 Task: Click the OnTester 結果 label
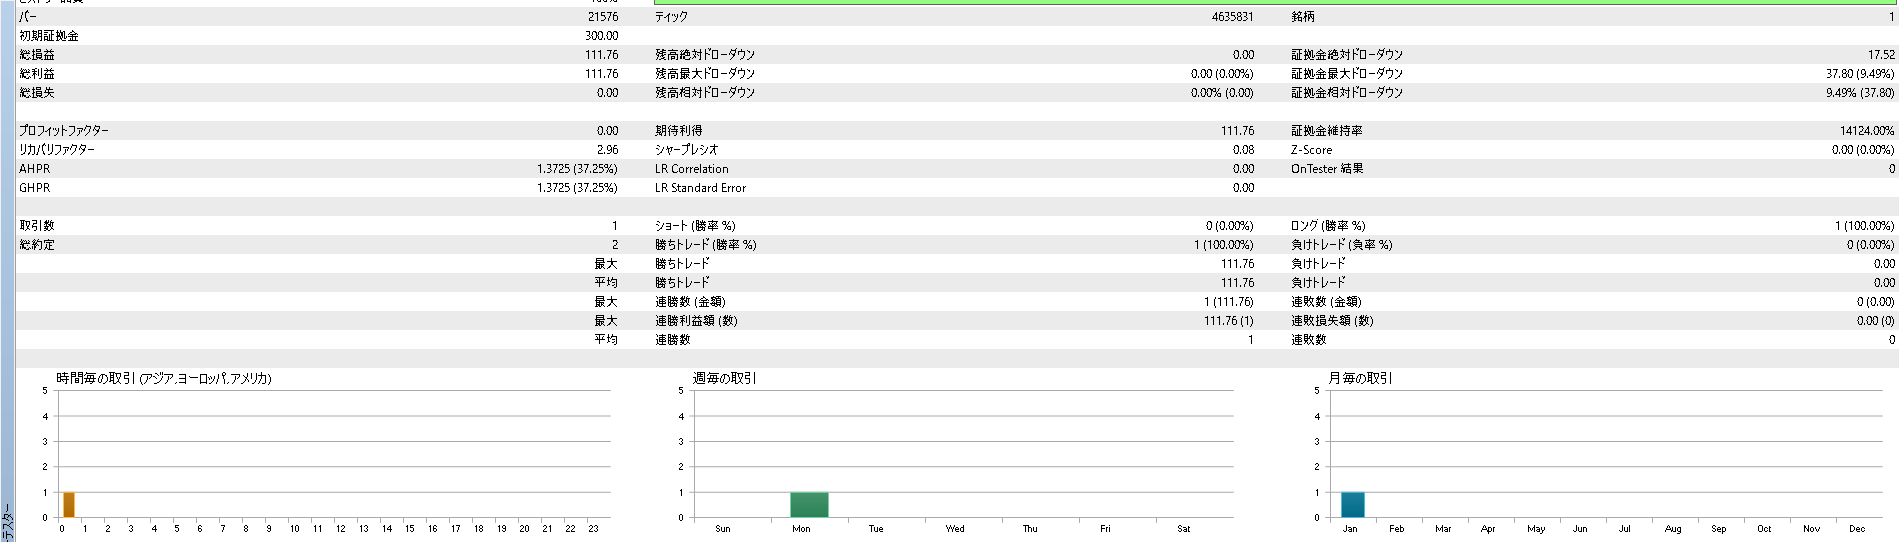pos(1327,169)
